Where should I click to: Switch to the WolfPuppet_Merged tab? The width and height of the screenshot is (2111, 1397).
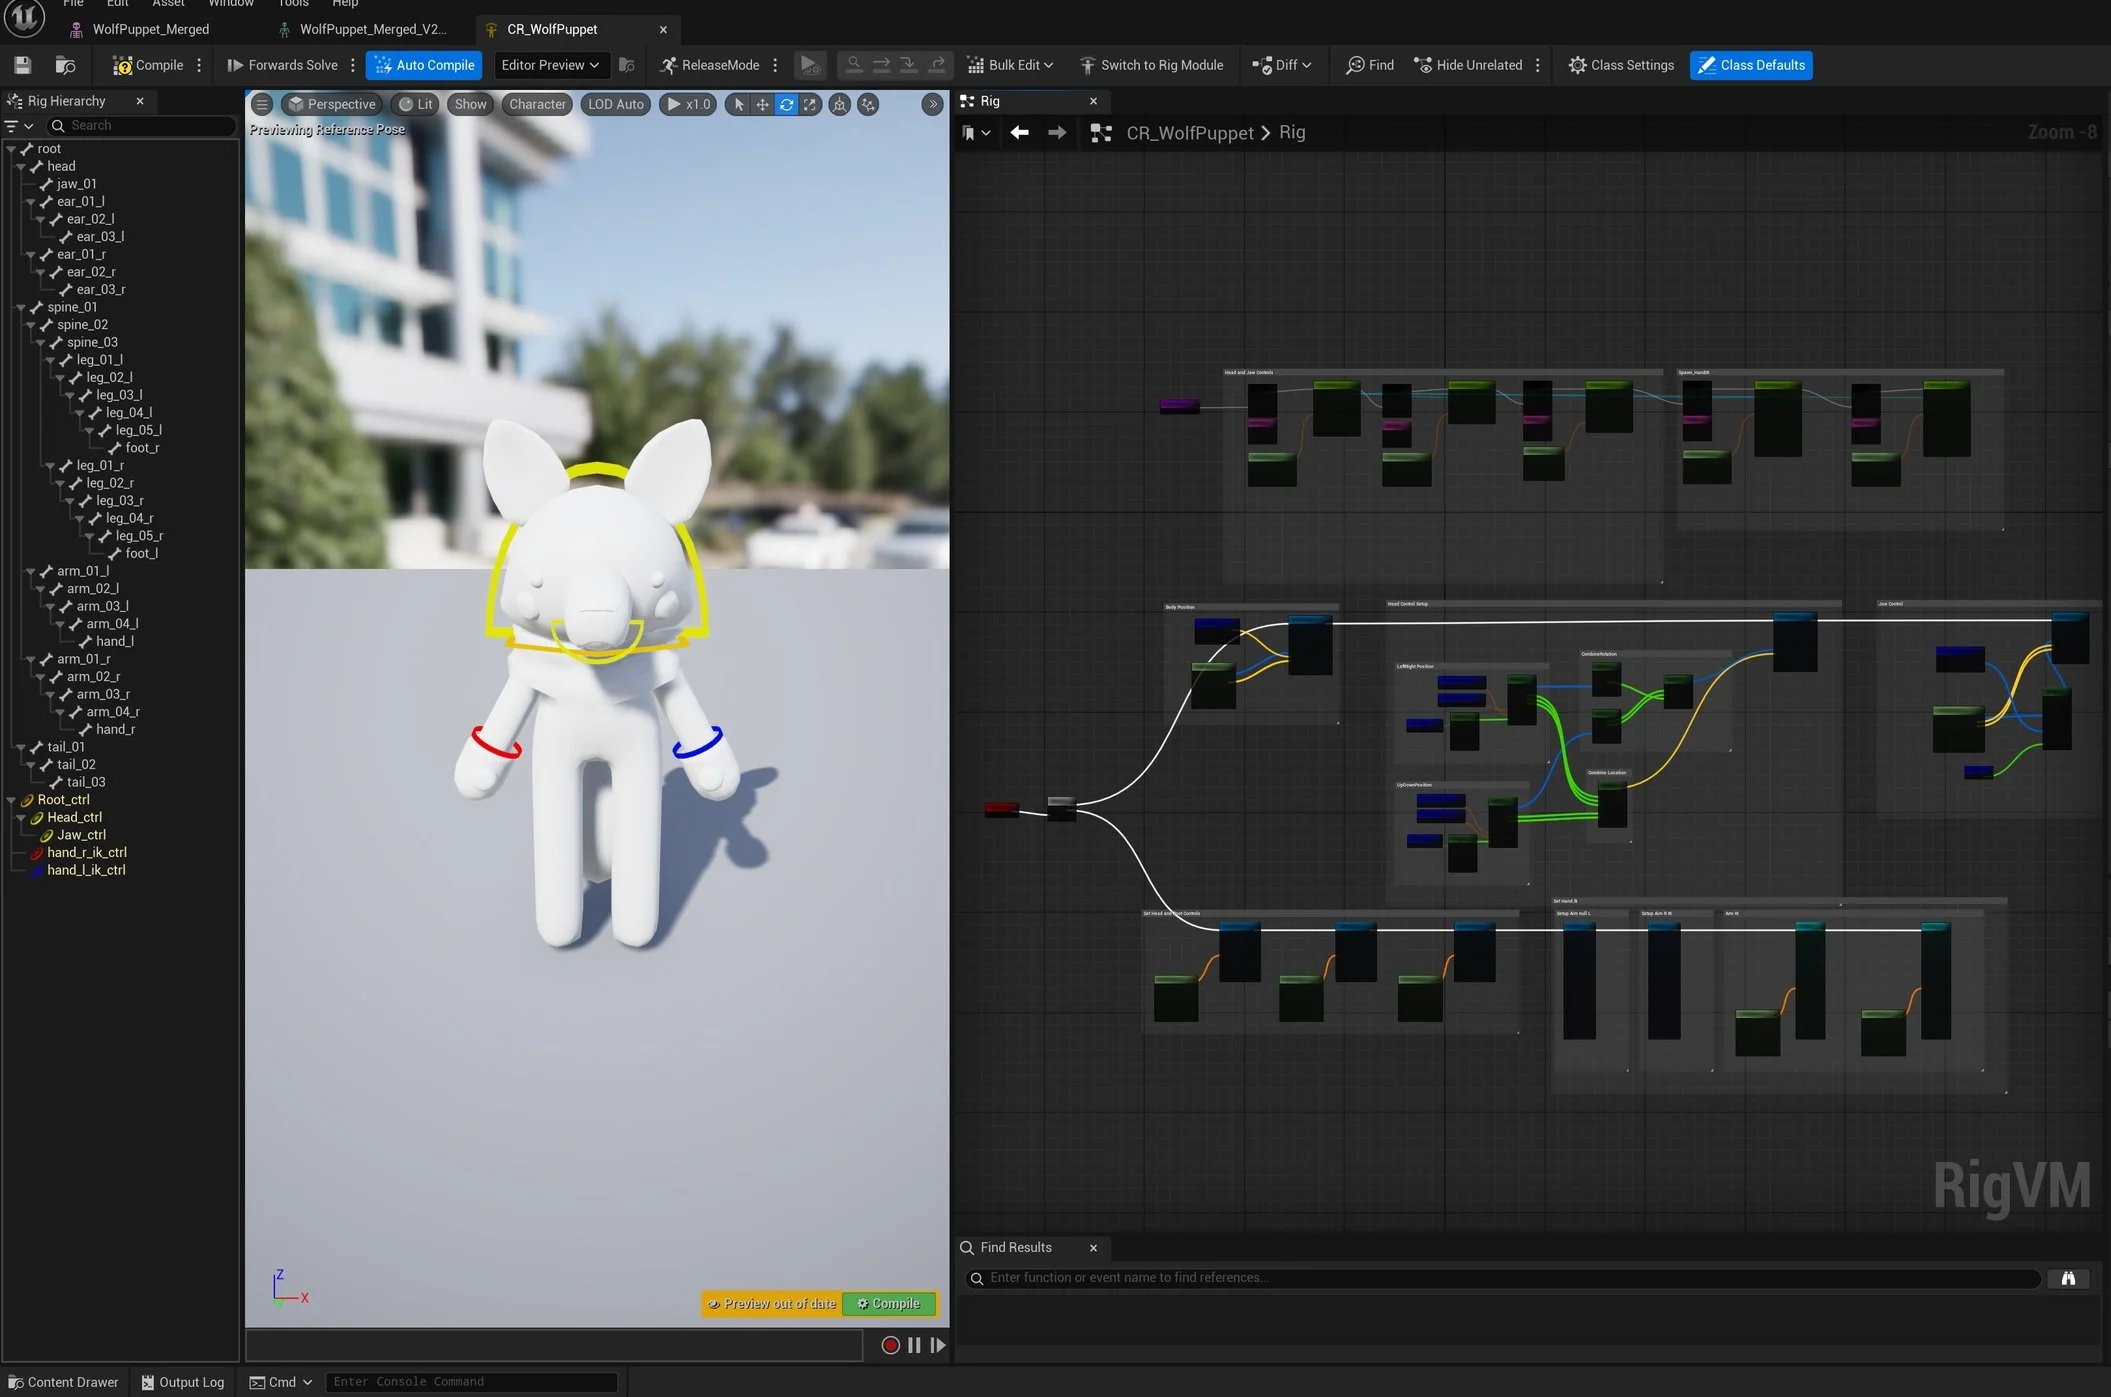pos(150,29)
